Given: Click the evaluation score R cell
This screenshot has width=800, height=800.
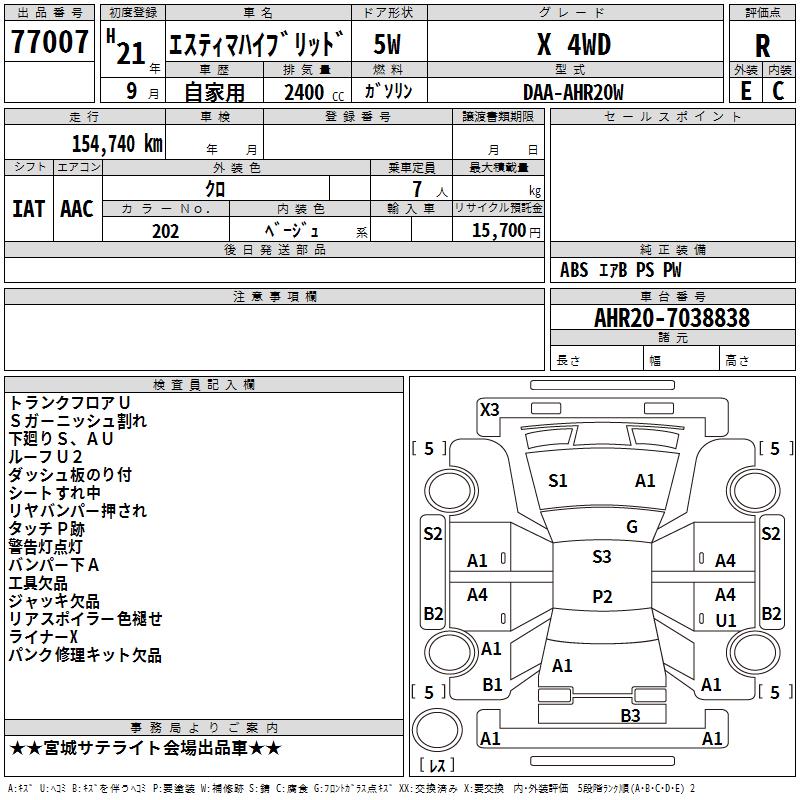Looking at the screenshot, I should (762, 46).
